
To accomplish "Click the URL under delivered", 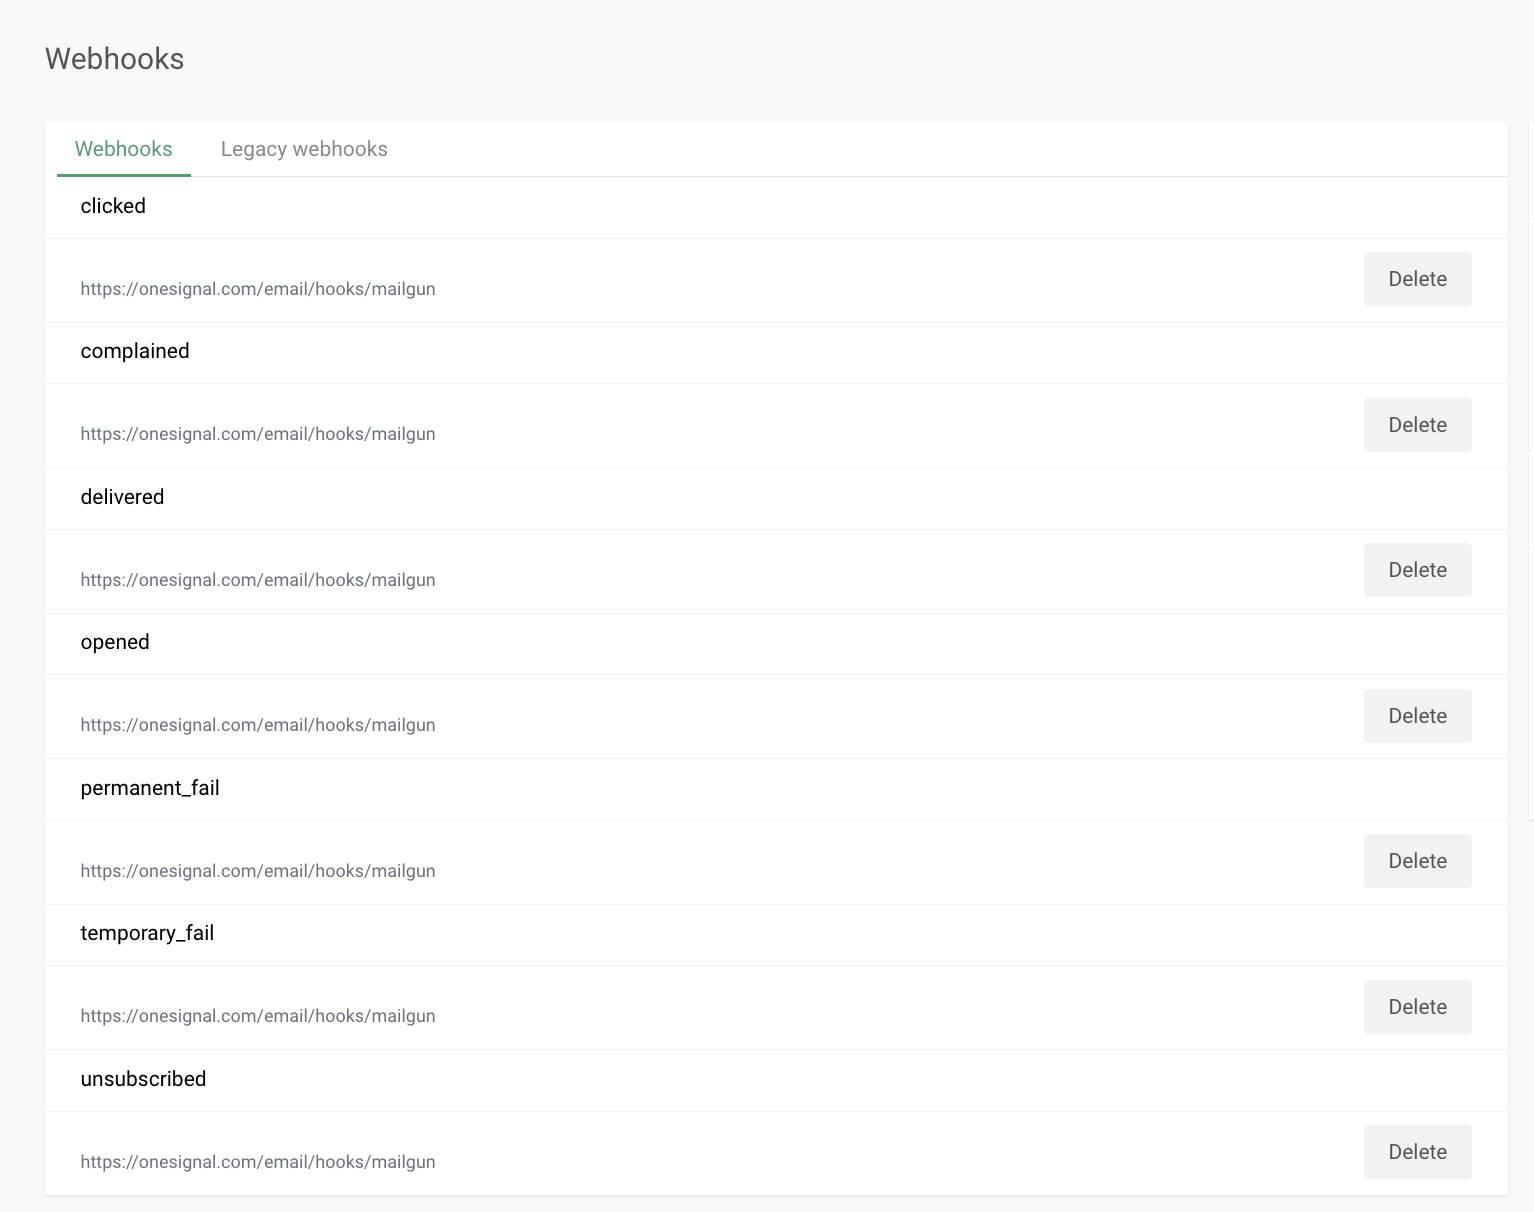I will 258,580.
